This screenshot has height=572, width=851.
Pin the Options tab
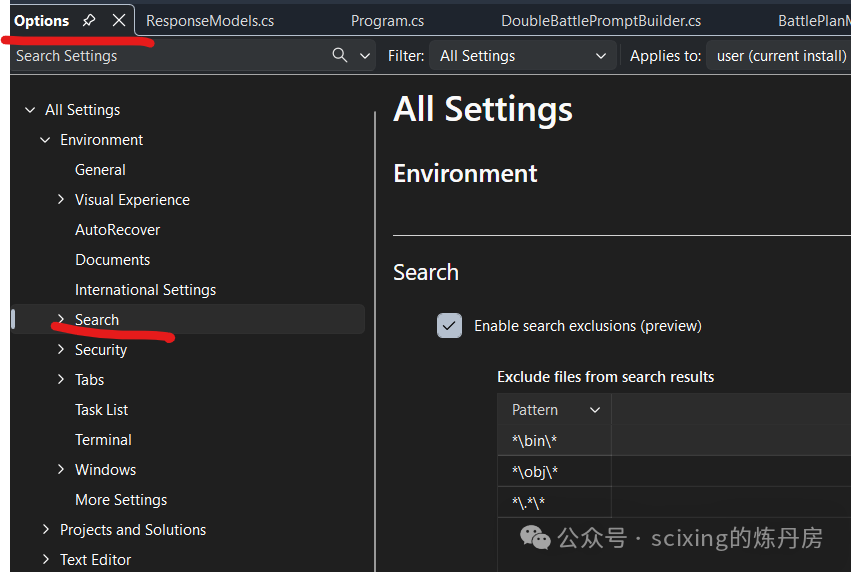pyautogui.click(x=89, y=21)
